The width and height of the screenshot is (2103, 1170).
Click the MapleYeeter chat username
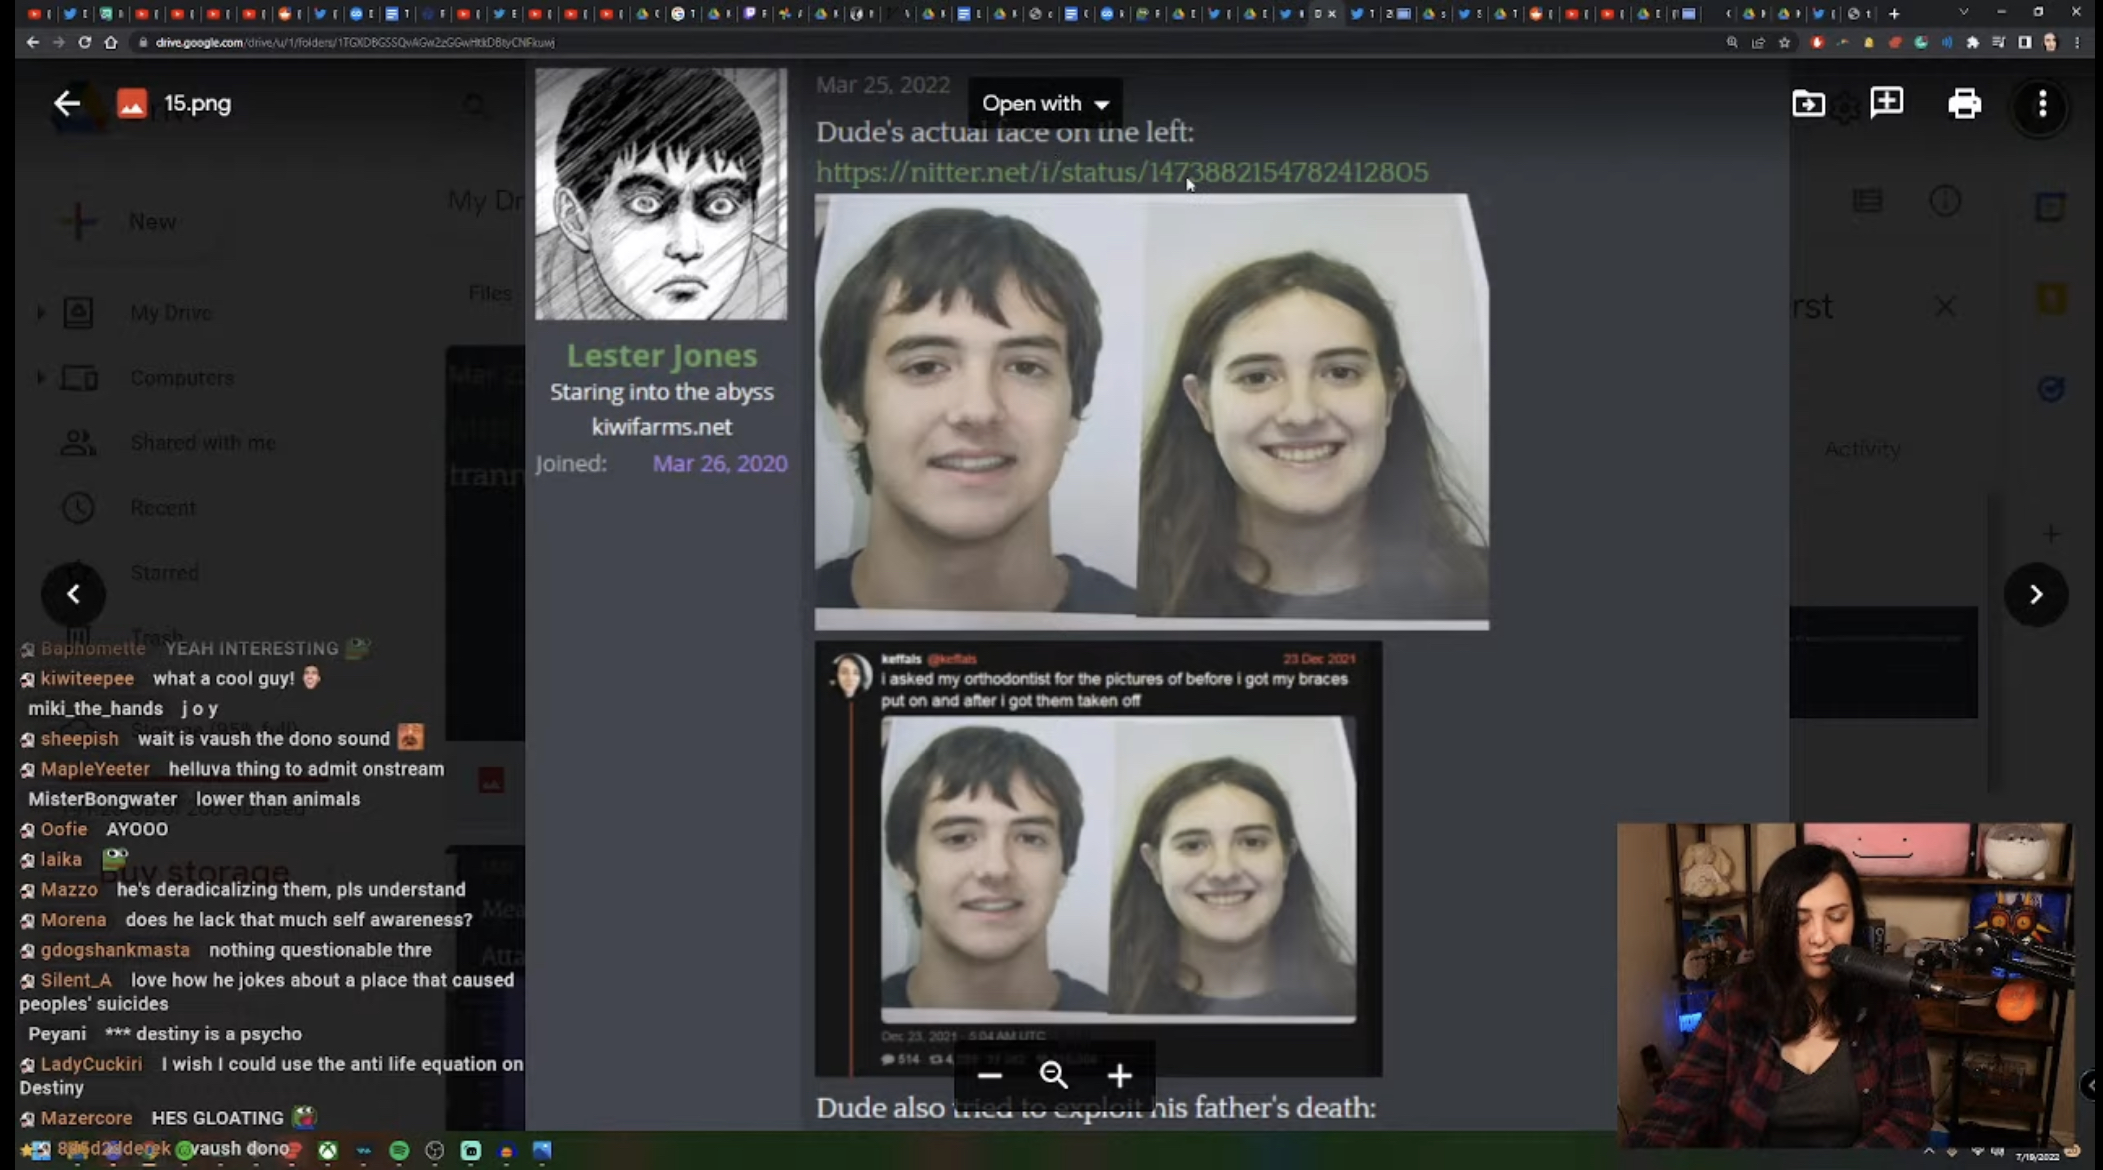click(x=95, y=769)
